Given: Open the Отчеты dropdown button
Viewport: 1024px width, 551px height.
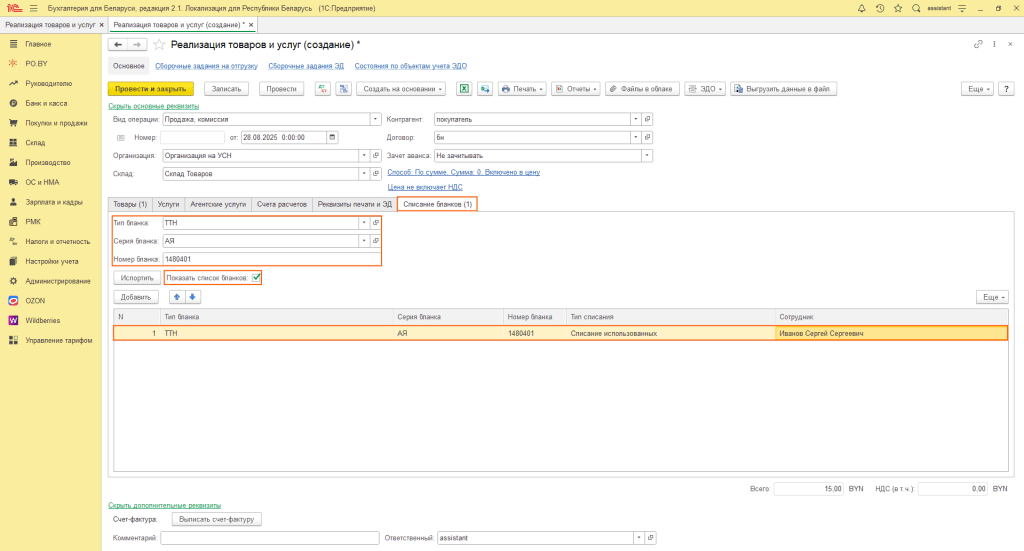Looking at the screenshot, I should coord(575,89).
